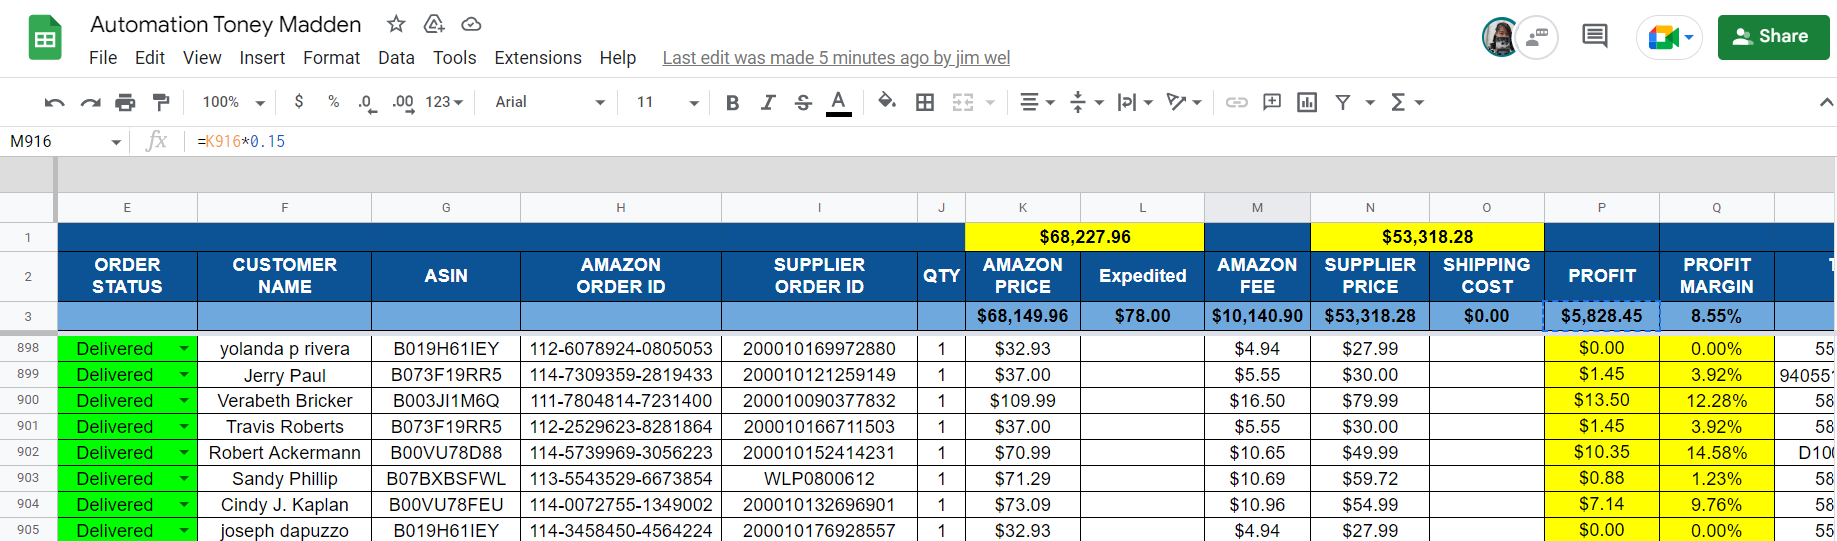Click the insert link icon
The width and height of the screenshot is (1837, 541).
tap(1237, 102)
